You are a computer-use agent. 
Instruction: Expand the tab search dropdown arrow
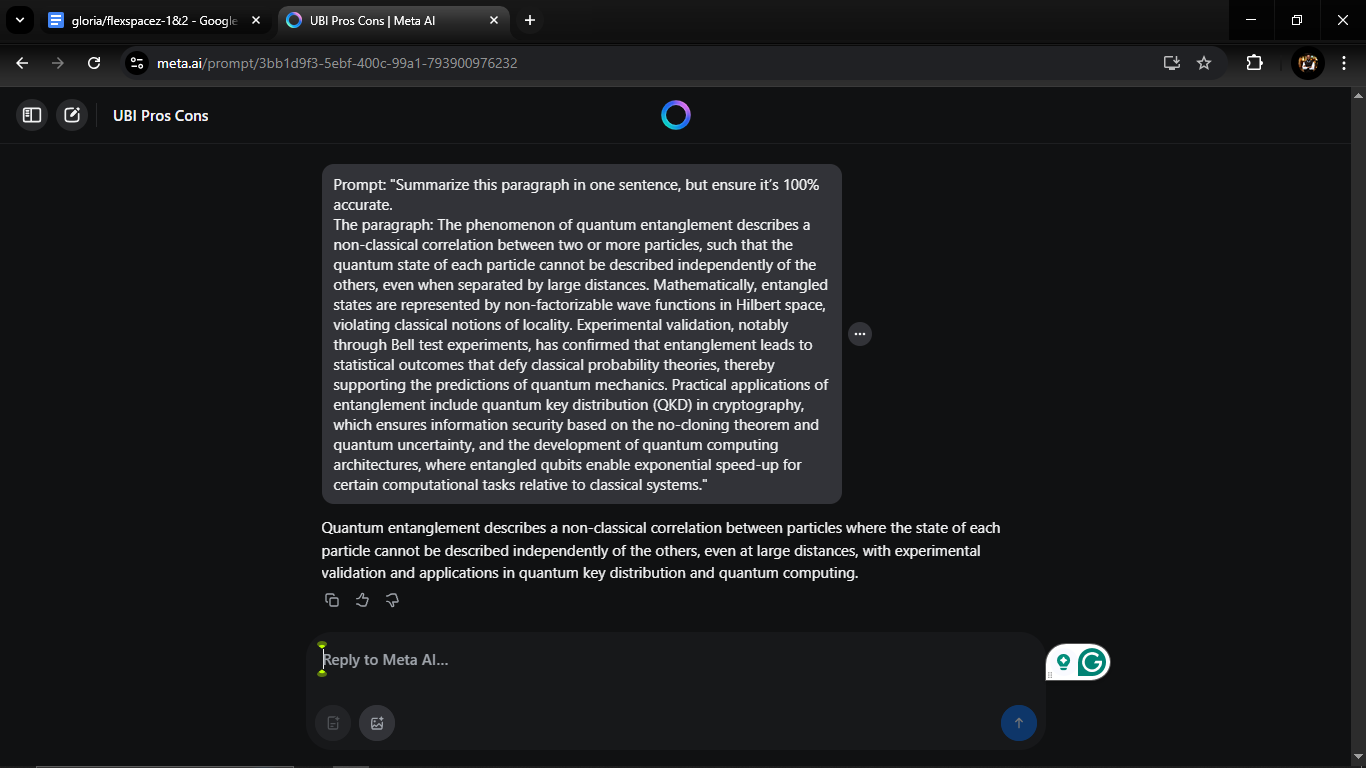point(19,20)
